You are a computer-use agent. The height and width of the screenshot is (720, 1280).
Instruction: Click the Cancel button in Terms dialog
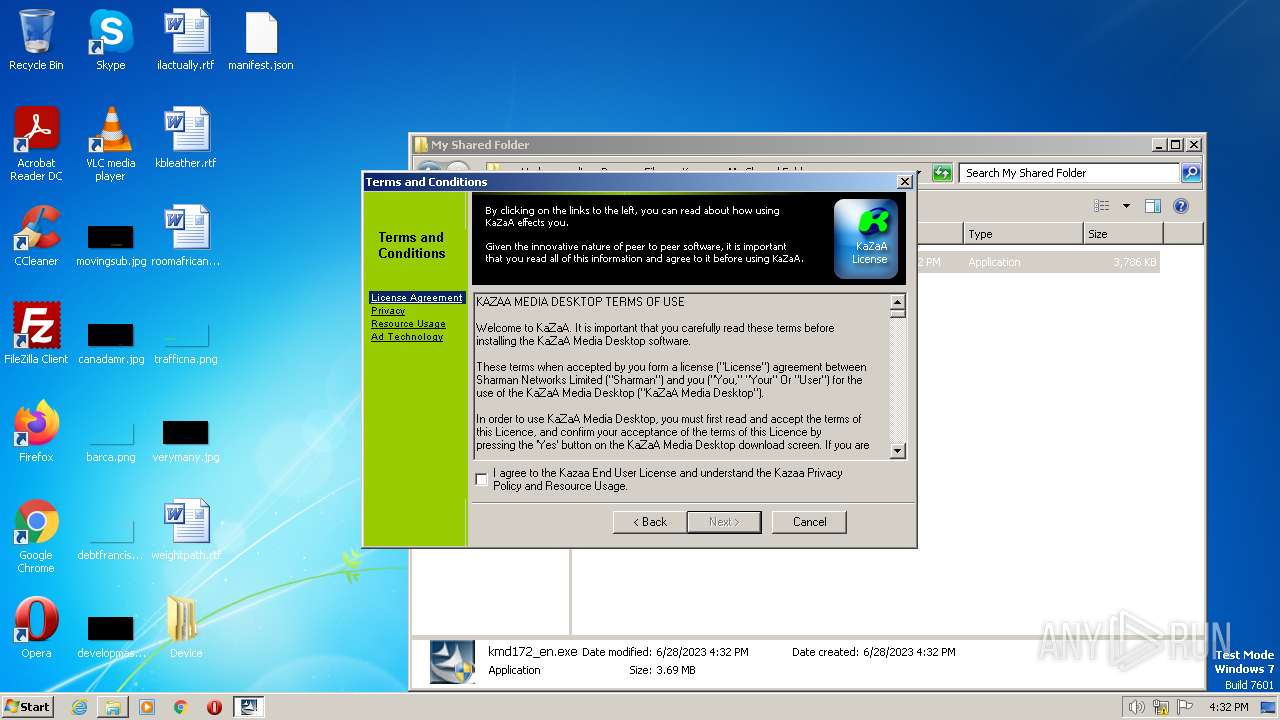[809, 522]
